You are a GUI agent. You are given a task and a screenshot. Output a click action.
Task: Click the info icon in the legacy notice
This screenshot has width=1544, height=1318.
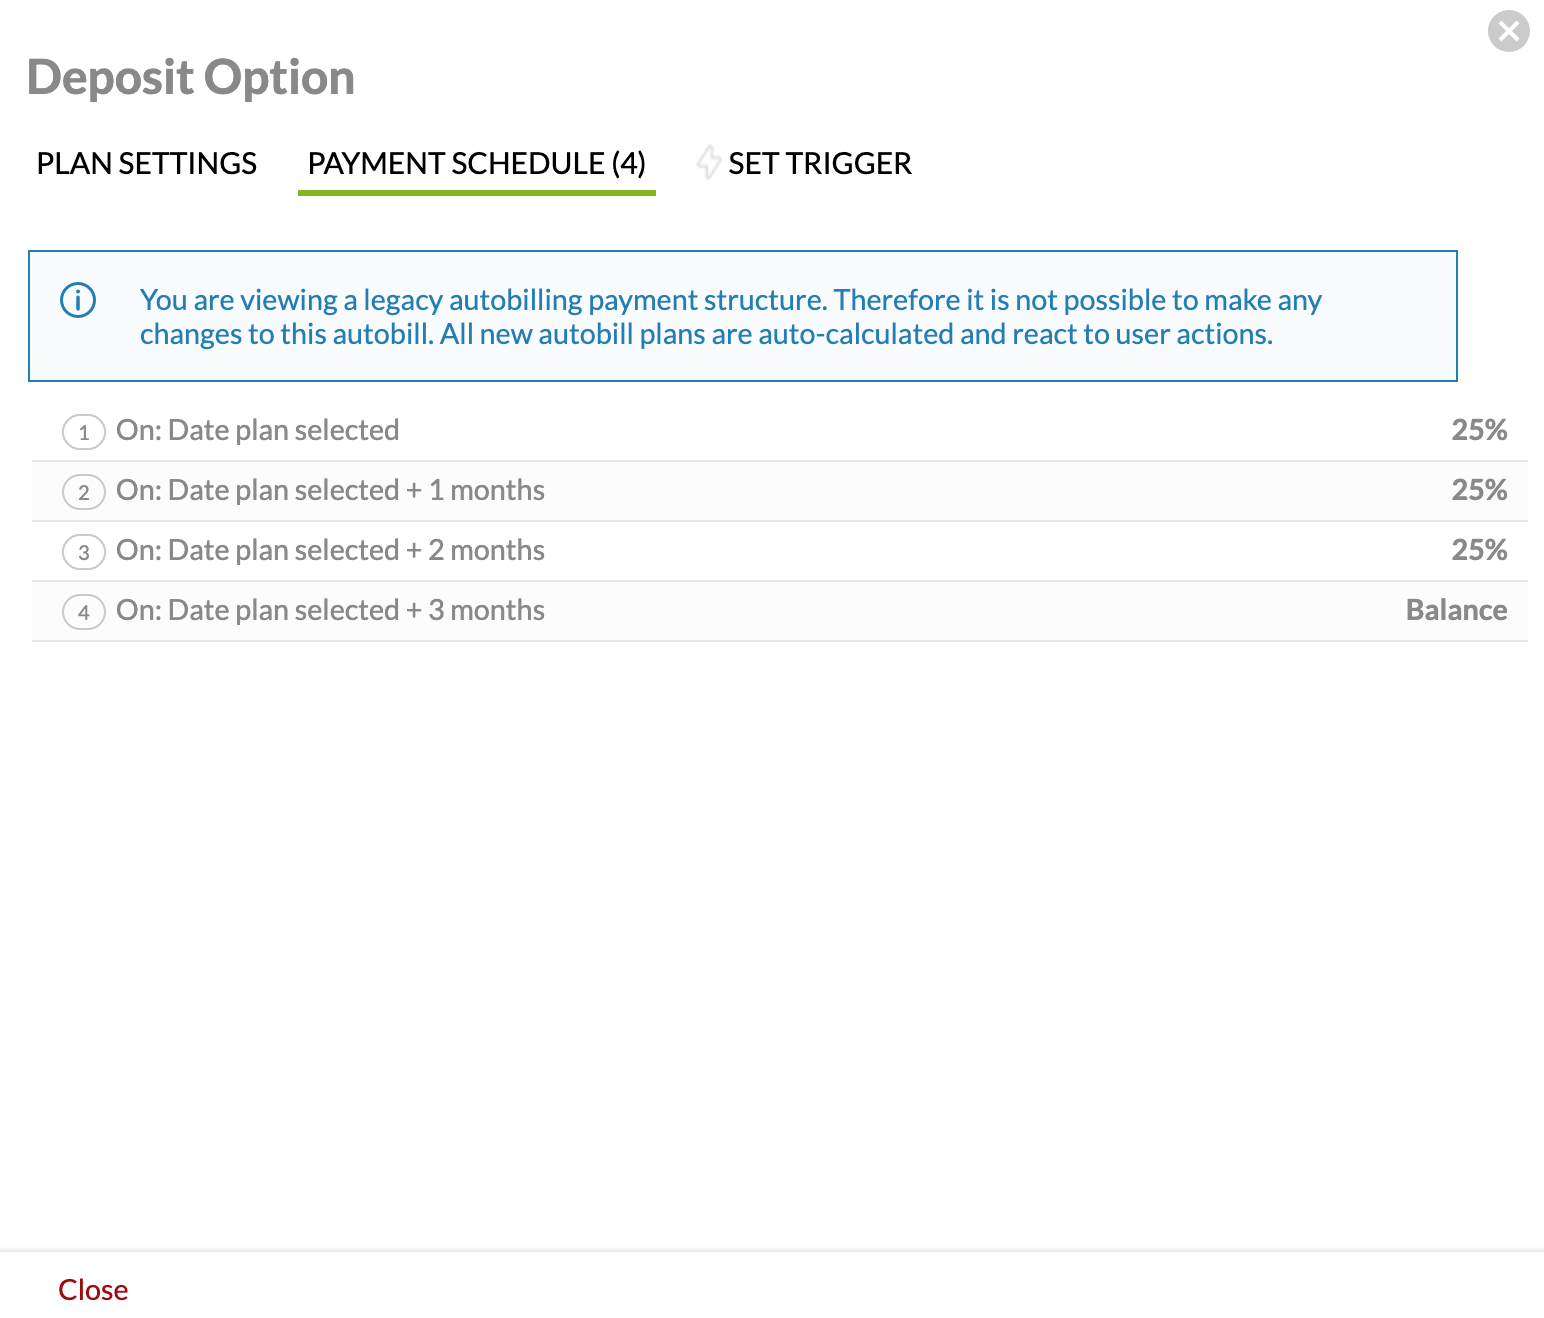[x=78, y=300]
